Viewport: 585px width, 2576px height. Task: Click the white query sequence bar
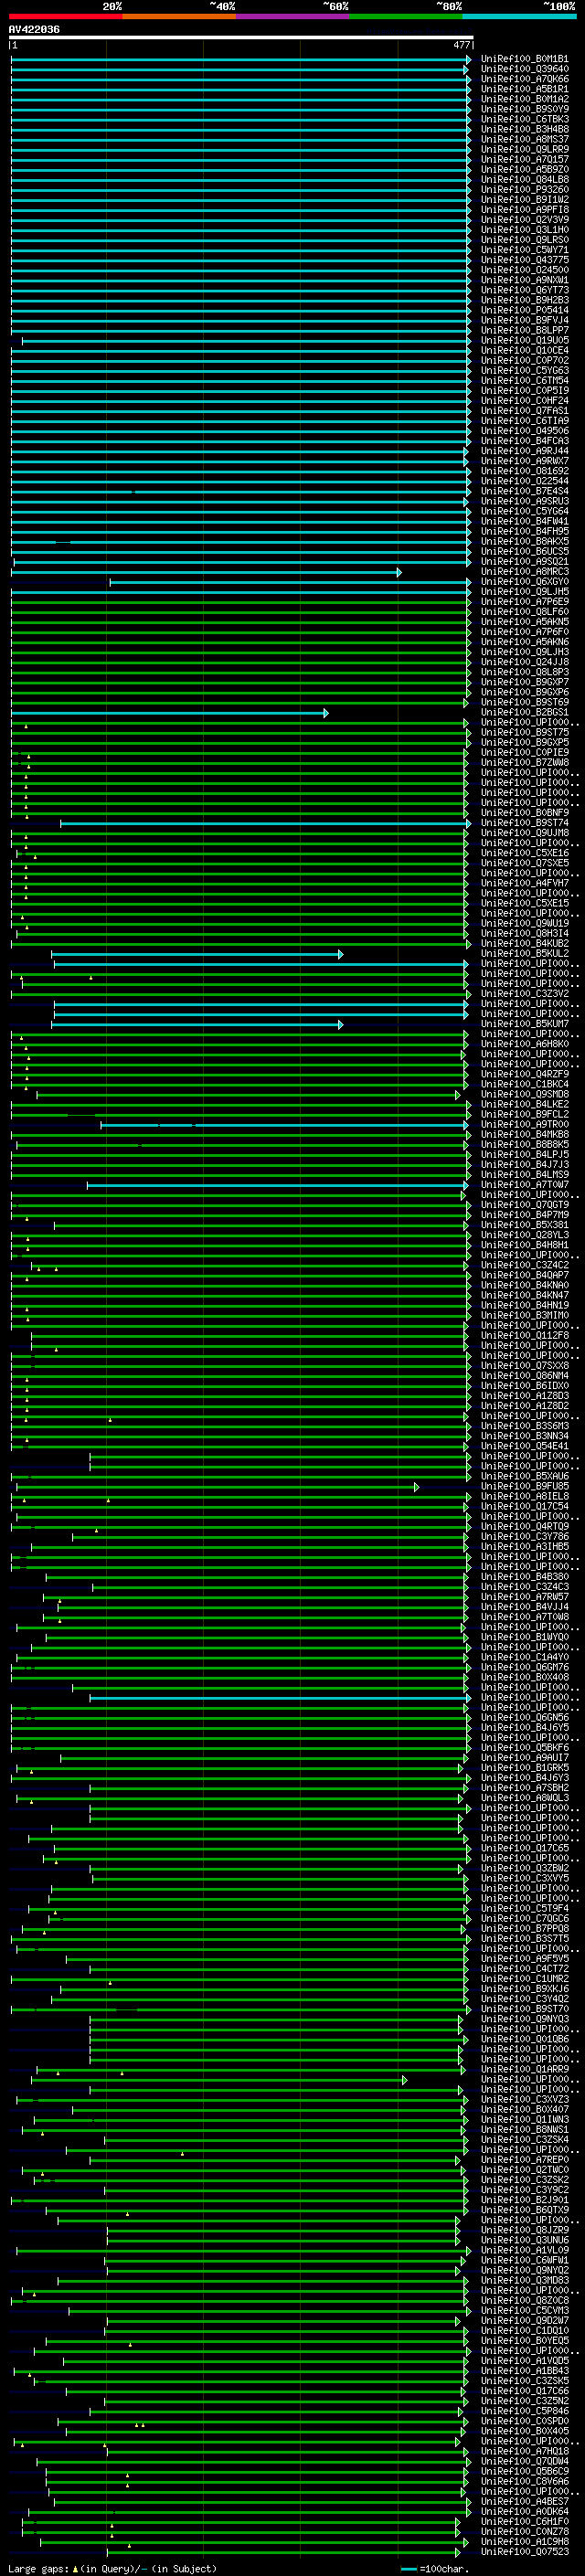point(241,37)
